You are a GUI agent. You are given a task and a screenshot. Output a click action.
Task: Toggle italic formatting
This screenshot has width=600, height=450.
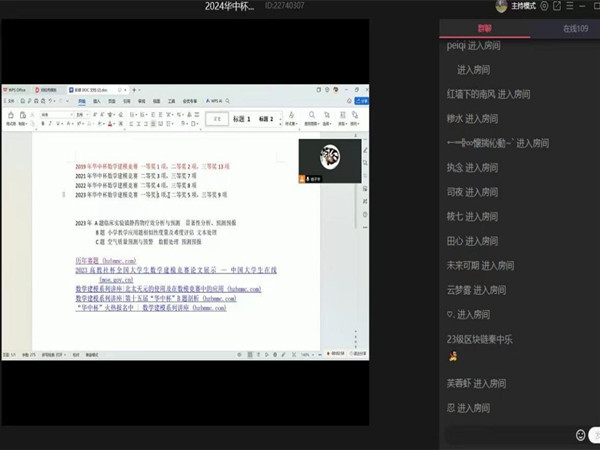click(x=50, y=124)
